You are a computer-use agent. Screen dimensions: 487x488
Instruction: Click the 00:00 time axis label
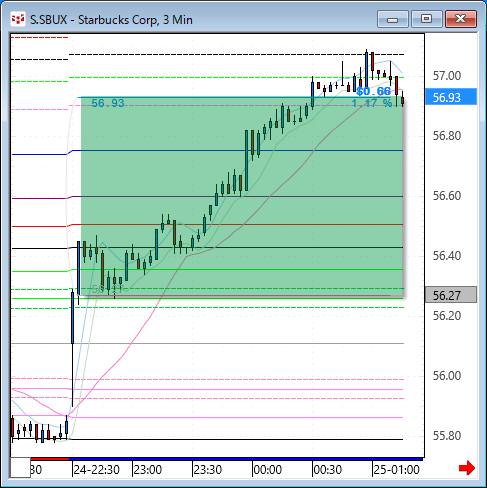point(268,470)
